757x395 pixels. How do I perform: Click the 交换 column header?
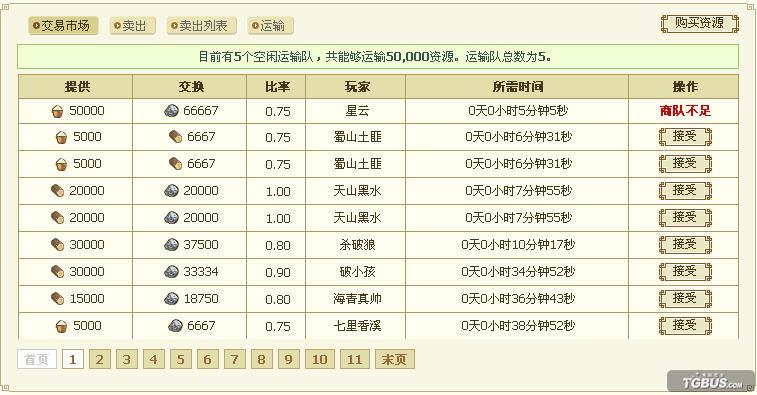(190, 87)
